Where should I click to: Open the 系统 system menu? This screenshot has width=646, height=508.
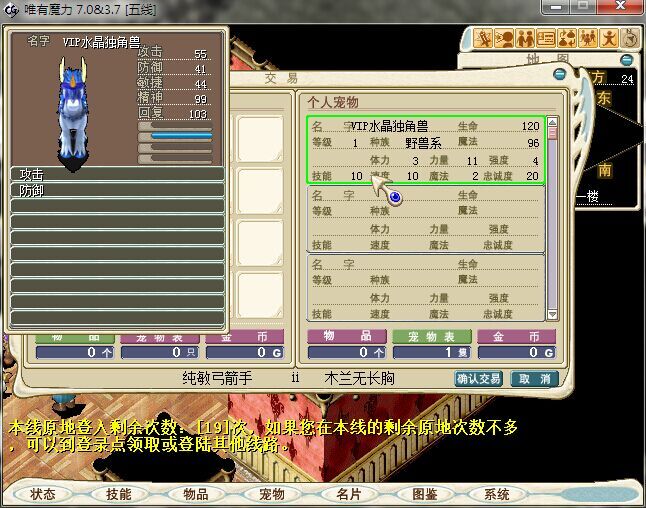click(497, 494)
